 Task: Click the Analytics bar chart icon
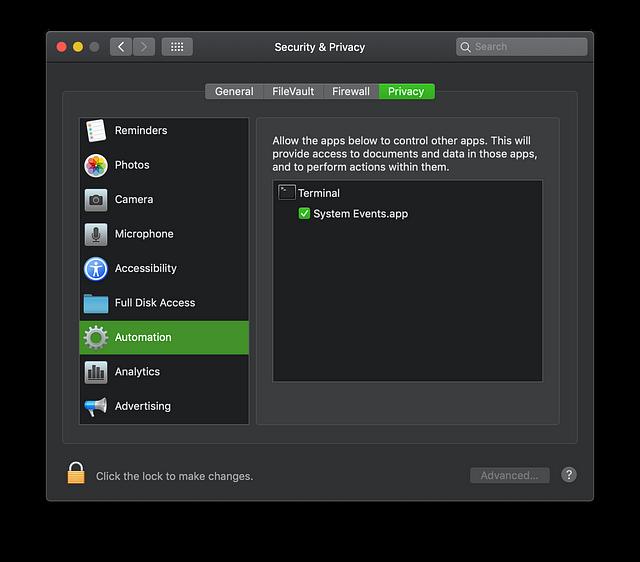(x=96, y=372)
